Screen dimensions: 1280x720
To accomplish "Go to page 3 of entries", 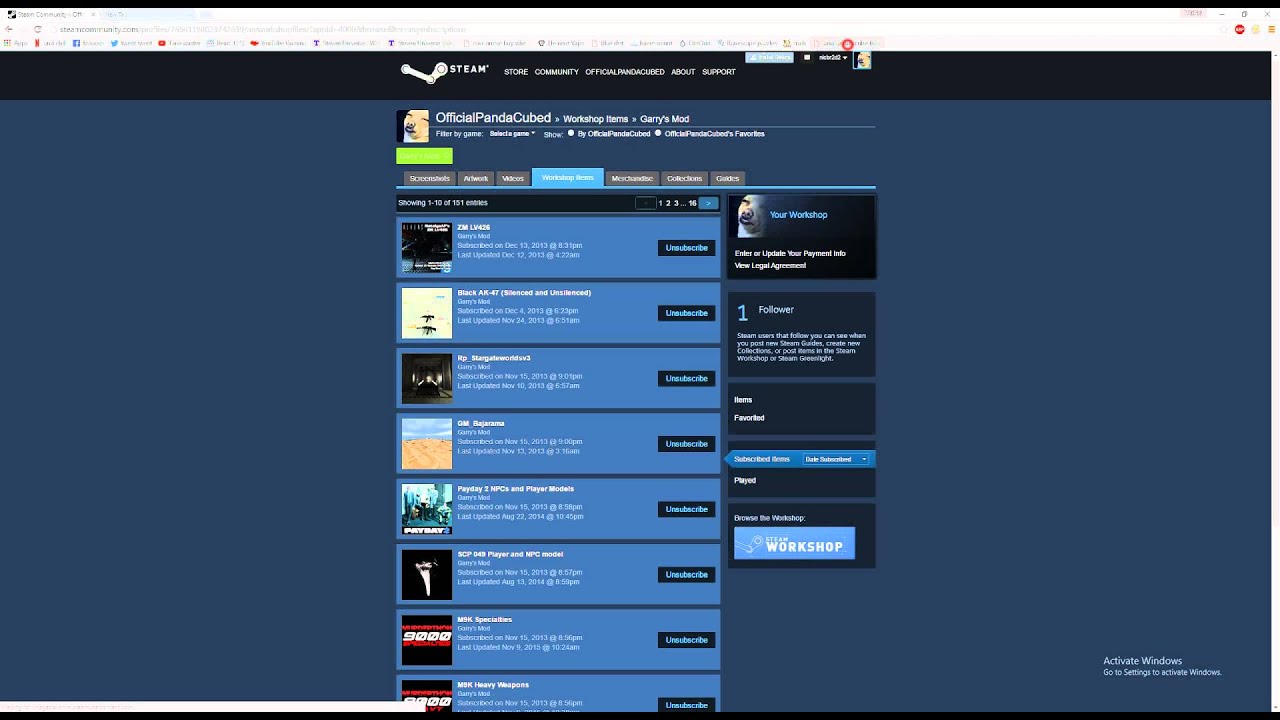I will pos(676,203).
